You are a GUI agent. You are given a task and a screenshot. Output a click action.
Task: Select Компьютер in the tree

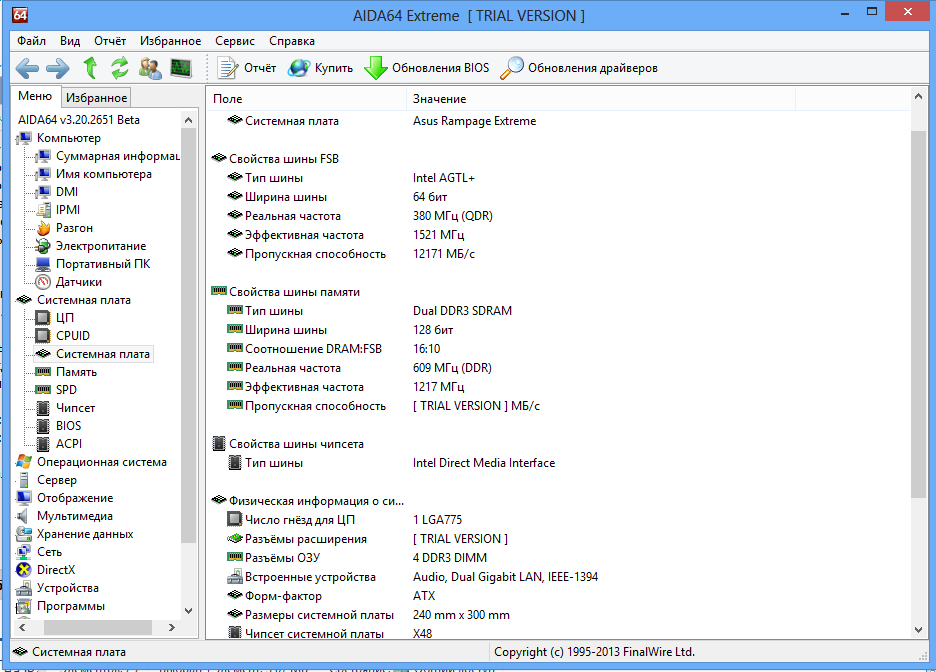click(x=69, y=138)
